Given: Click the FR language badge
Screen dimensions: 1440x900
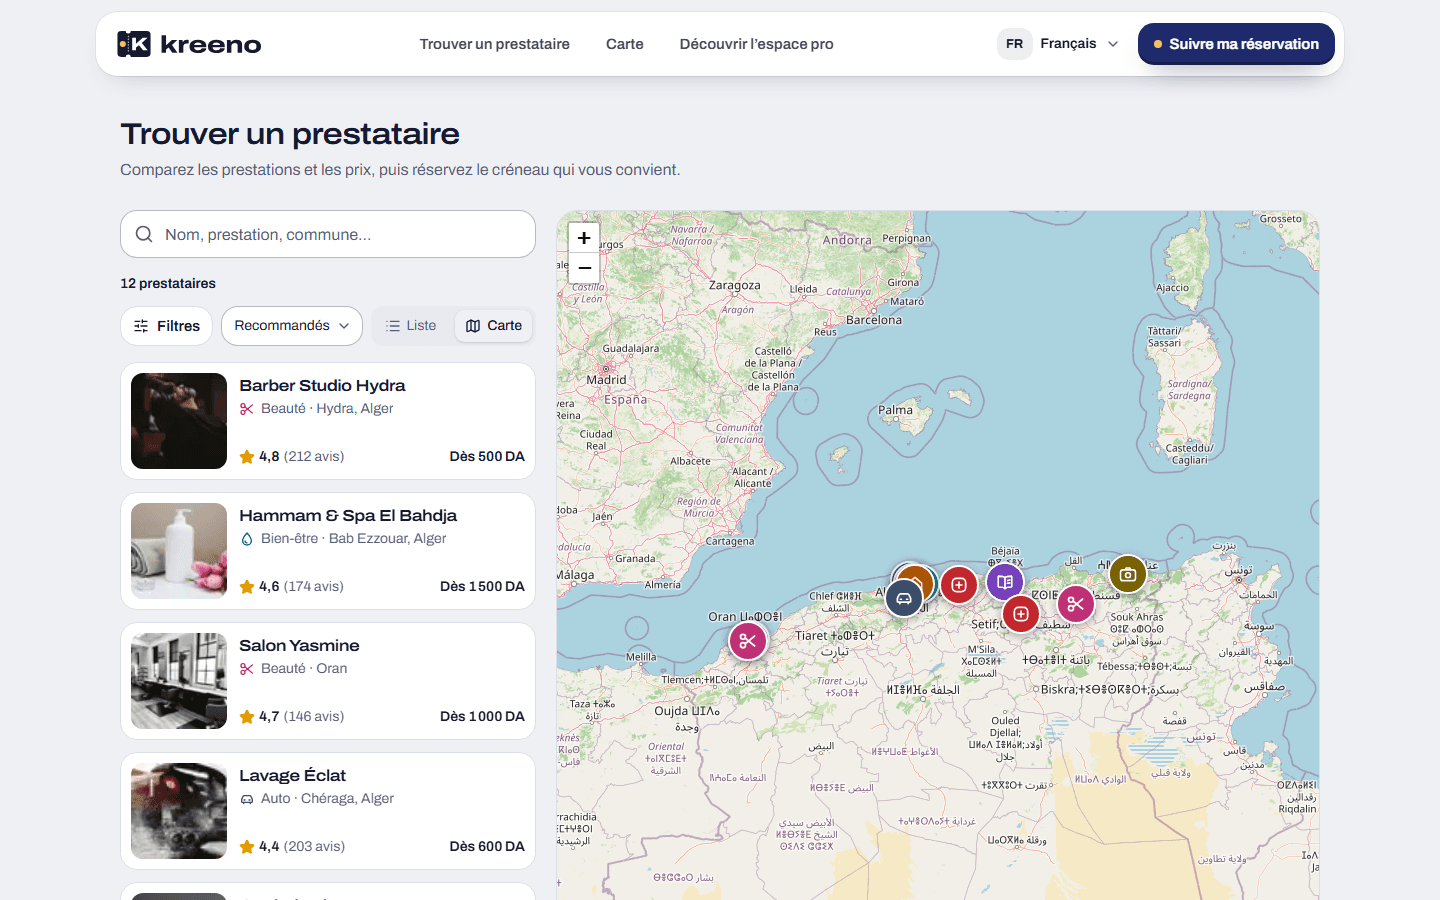Looking at the screenshot, I should coord(1015,44).
